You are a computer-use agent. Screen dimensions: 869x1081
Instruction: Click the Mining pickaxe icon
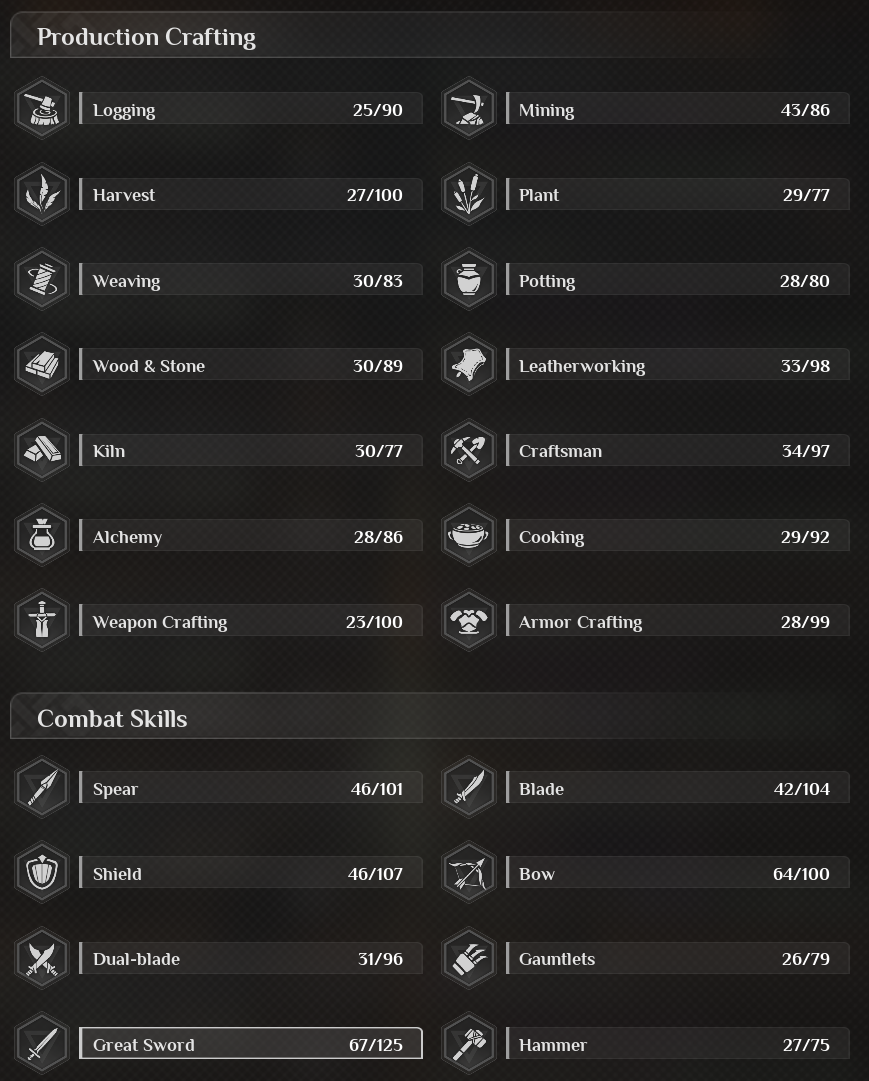tap(468, 109)
